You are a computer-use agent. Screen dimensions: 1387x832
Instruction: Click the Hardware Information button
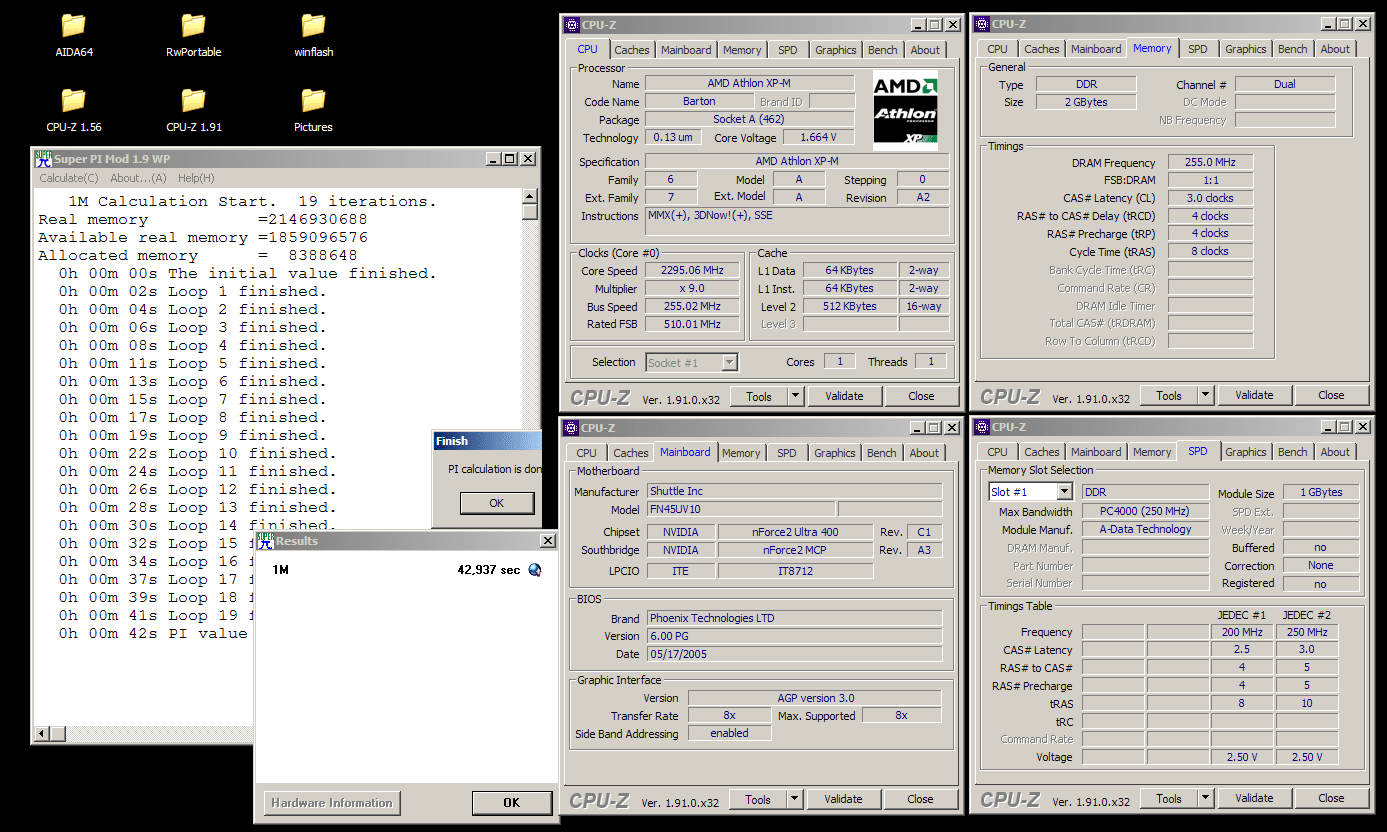(x=332, y=802)
